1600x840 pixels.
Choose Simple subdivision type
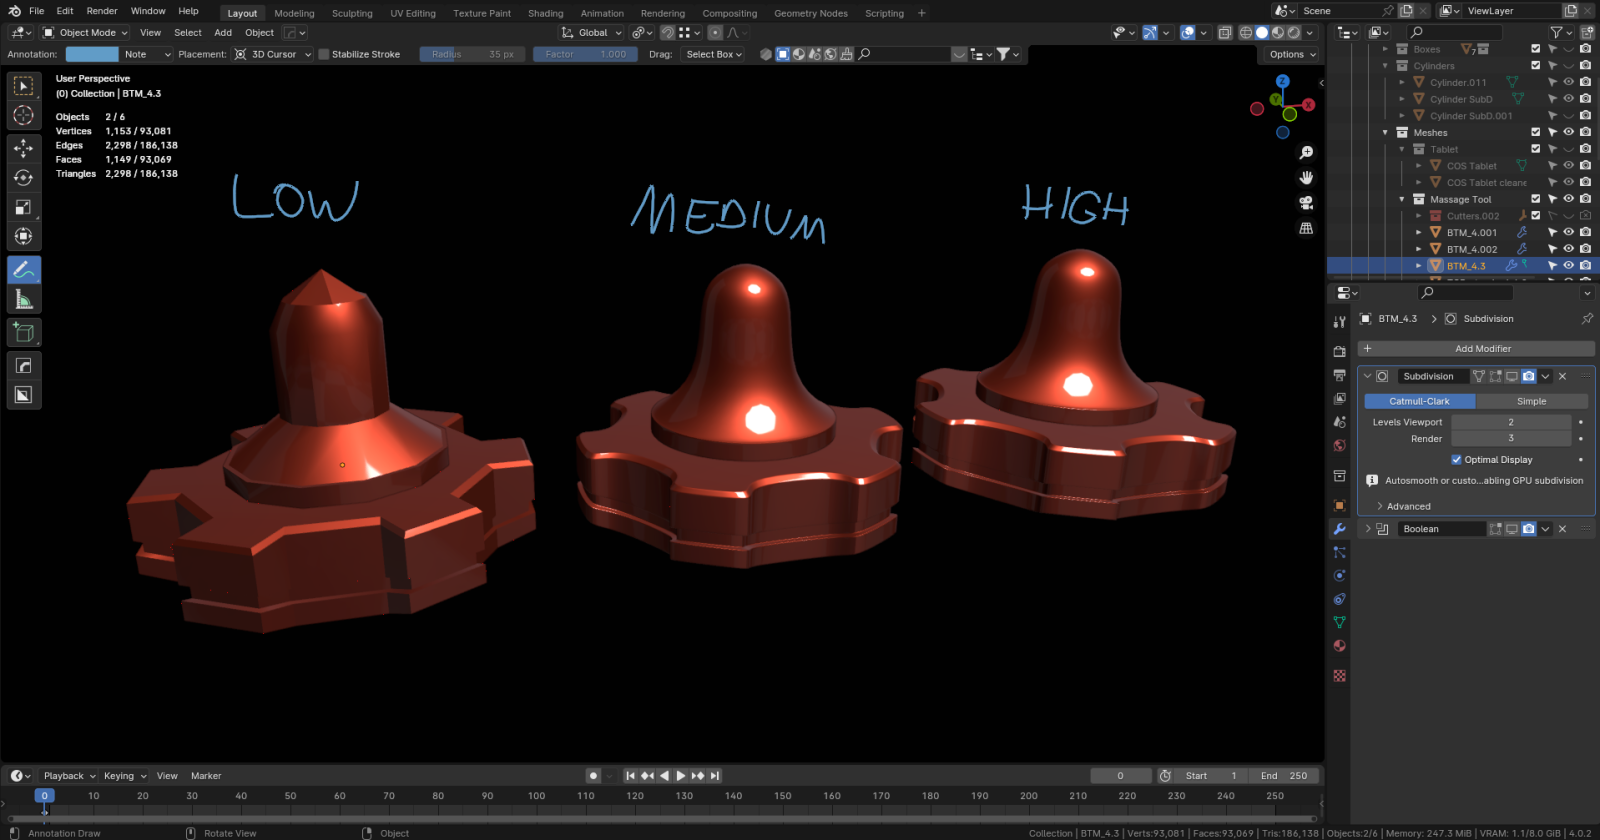[1531, 401]
